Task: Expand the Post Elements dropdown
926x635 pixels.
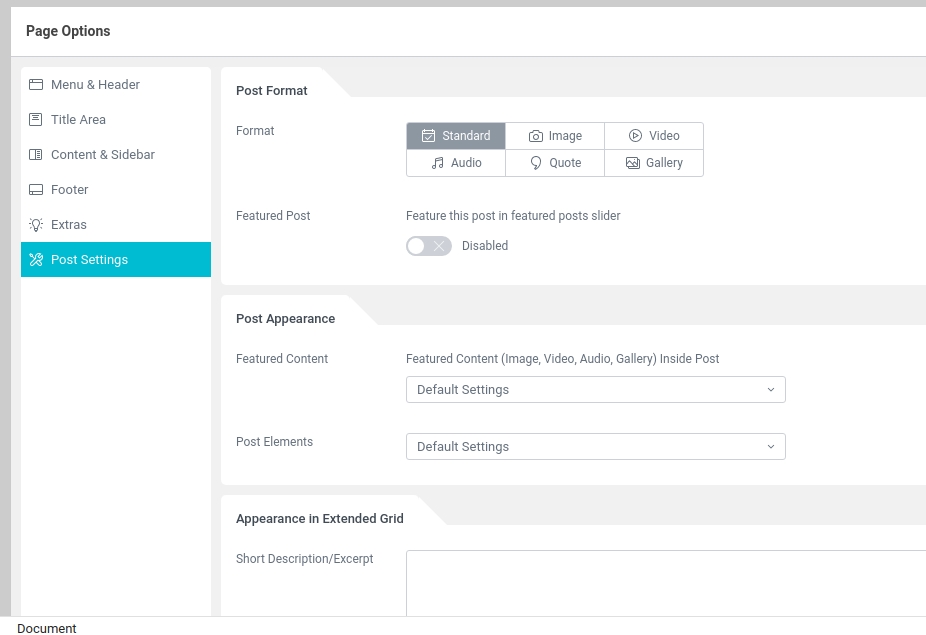Action: click(x=595, y=447)
